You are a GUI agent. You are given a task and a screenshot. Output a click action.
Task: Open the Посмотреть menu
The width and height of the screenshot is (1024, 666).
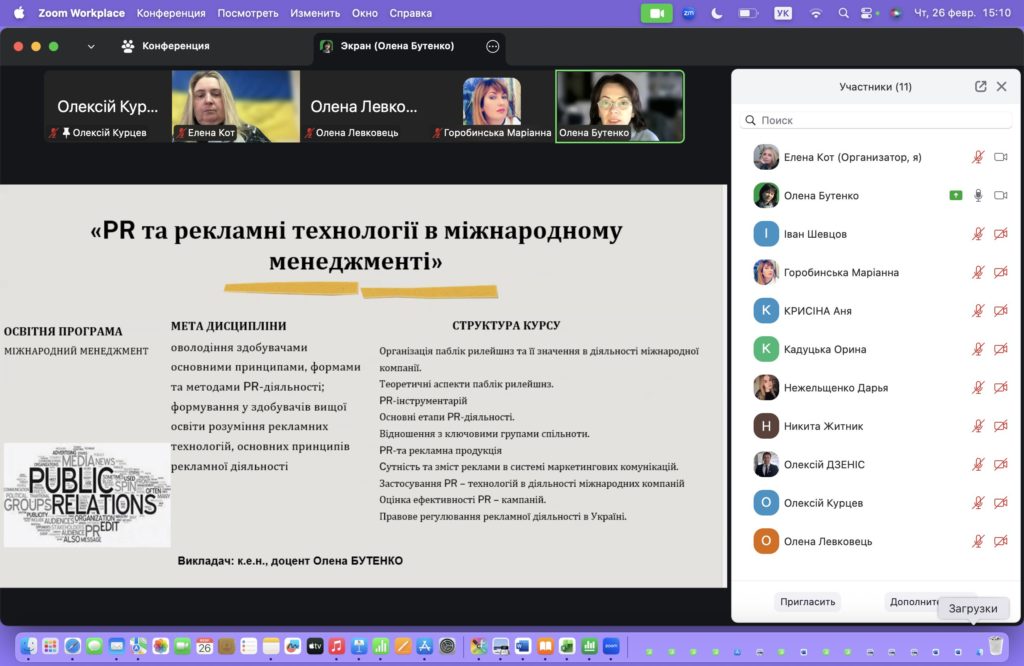pos(247,13)
